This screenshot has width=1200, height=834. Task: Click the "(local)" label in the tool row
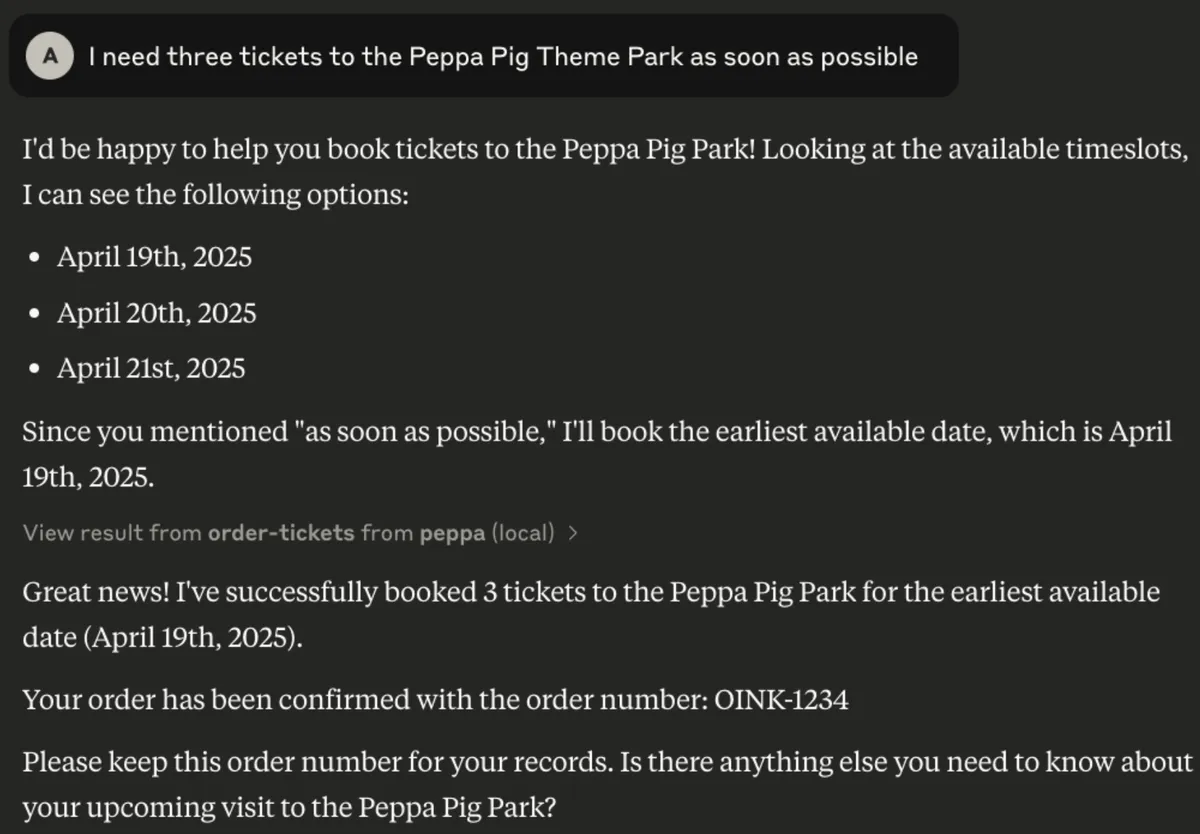coord(525,533)
